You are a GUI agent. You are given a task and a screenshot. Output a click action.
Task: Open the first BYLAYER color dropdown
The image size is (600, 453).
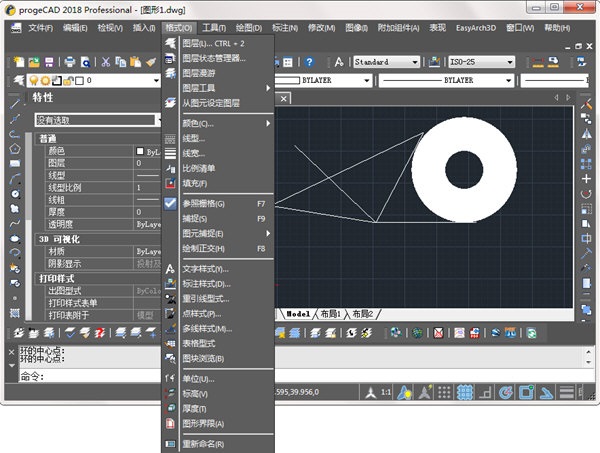pyautogui.click(x=366, y=80)
